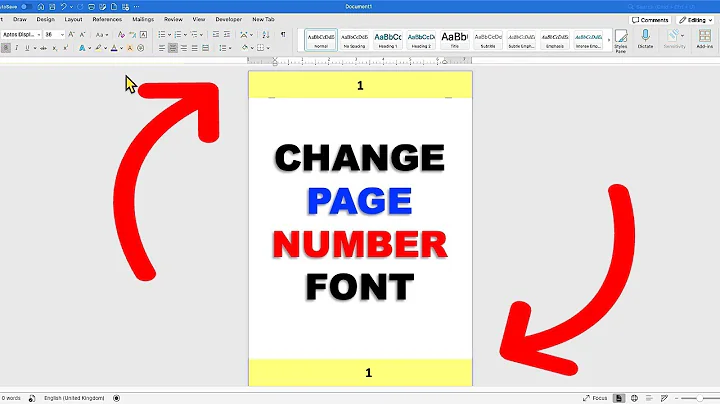Viewport: 720px width, 404px height.
Task: Open the Draw ribbon tab
Action: point(20,19)
